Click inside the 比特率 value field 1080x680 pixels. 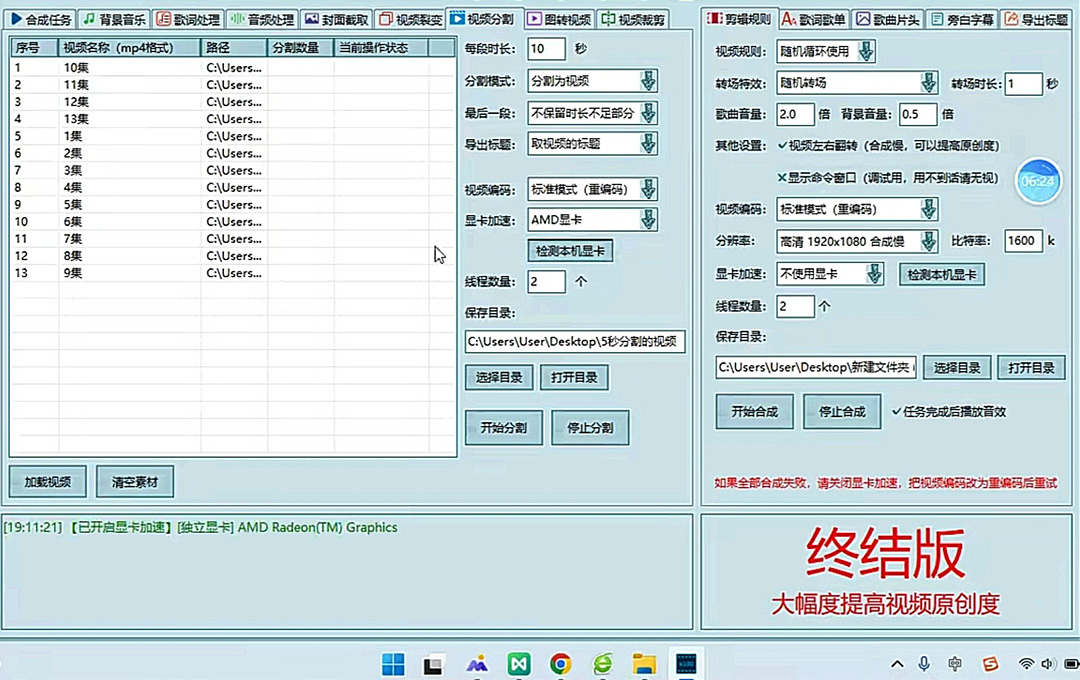click(1022, 240)
